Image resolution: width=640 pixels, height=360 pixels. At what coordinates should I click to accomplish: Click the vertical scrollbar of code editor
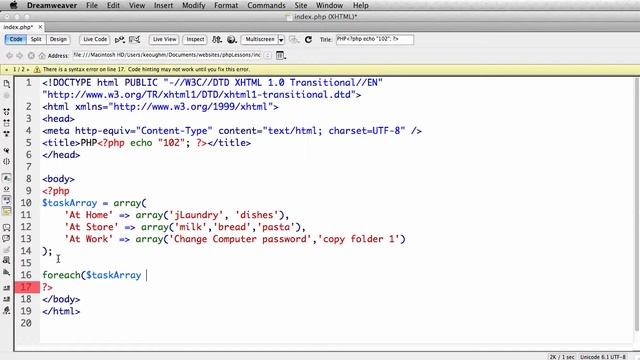[636, 204]
